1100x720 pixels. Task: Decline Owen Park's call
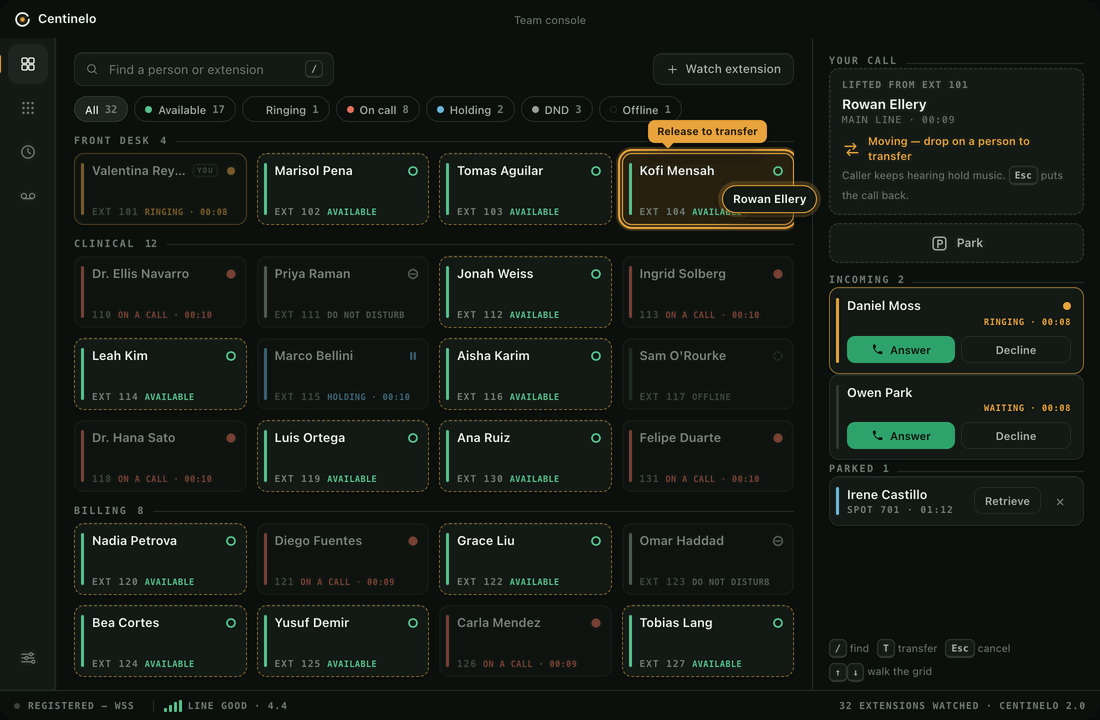(1015, 436)
